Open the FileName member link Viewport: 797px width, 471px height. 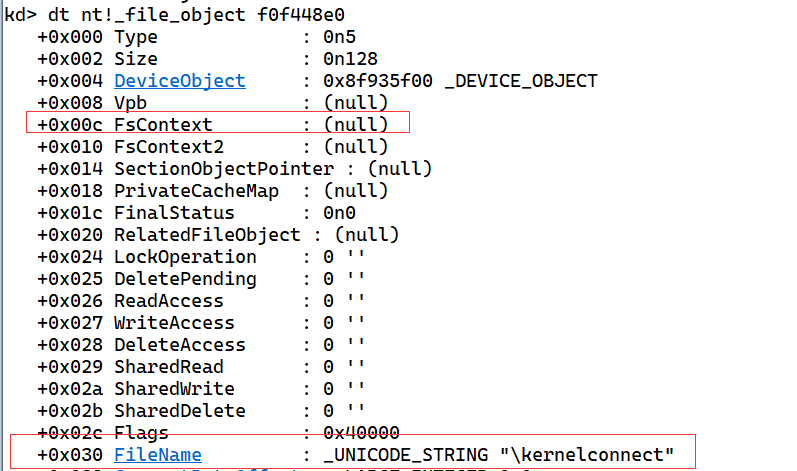point(158,456)
